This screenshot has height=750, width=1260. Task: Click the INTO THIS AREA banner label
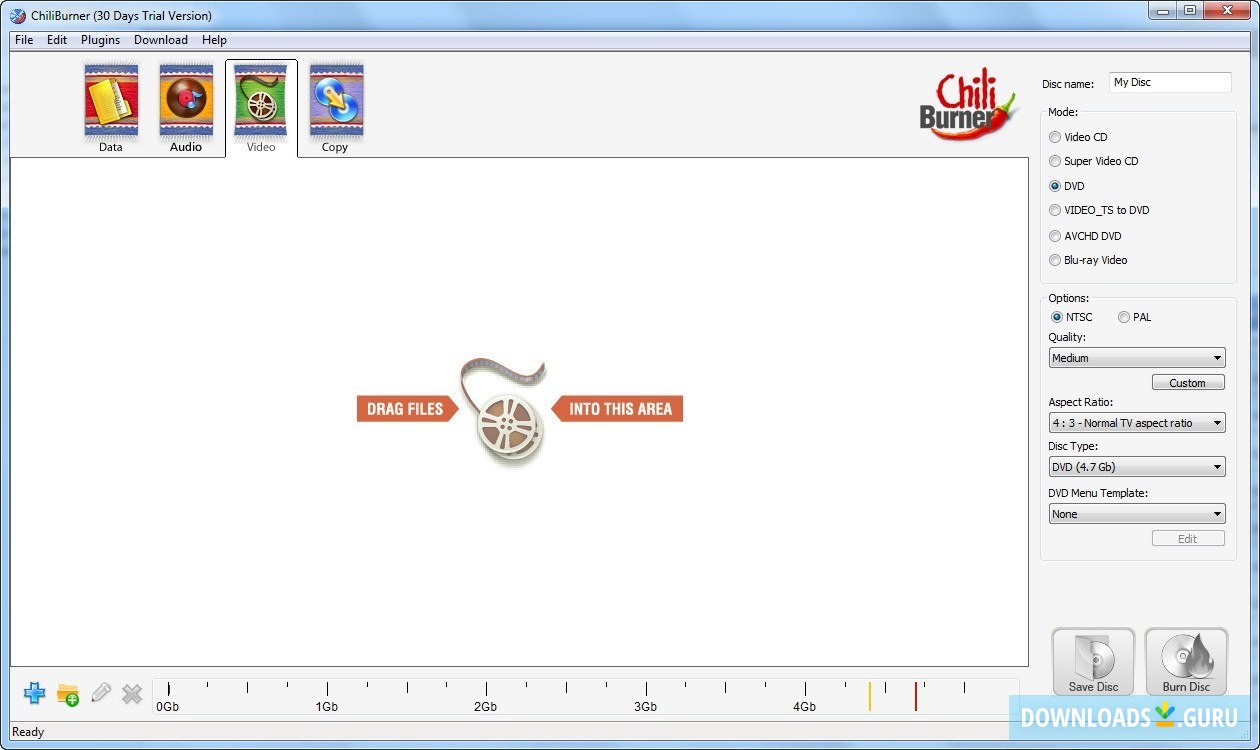pyautogui.click(x=619, y=409)
